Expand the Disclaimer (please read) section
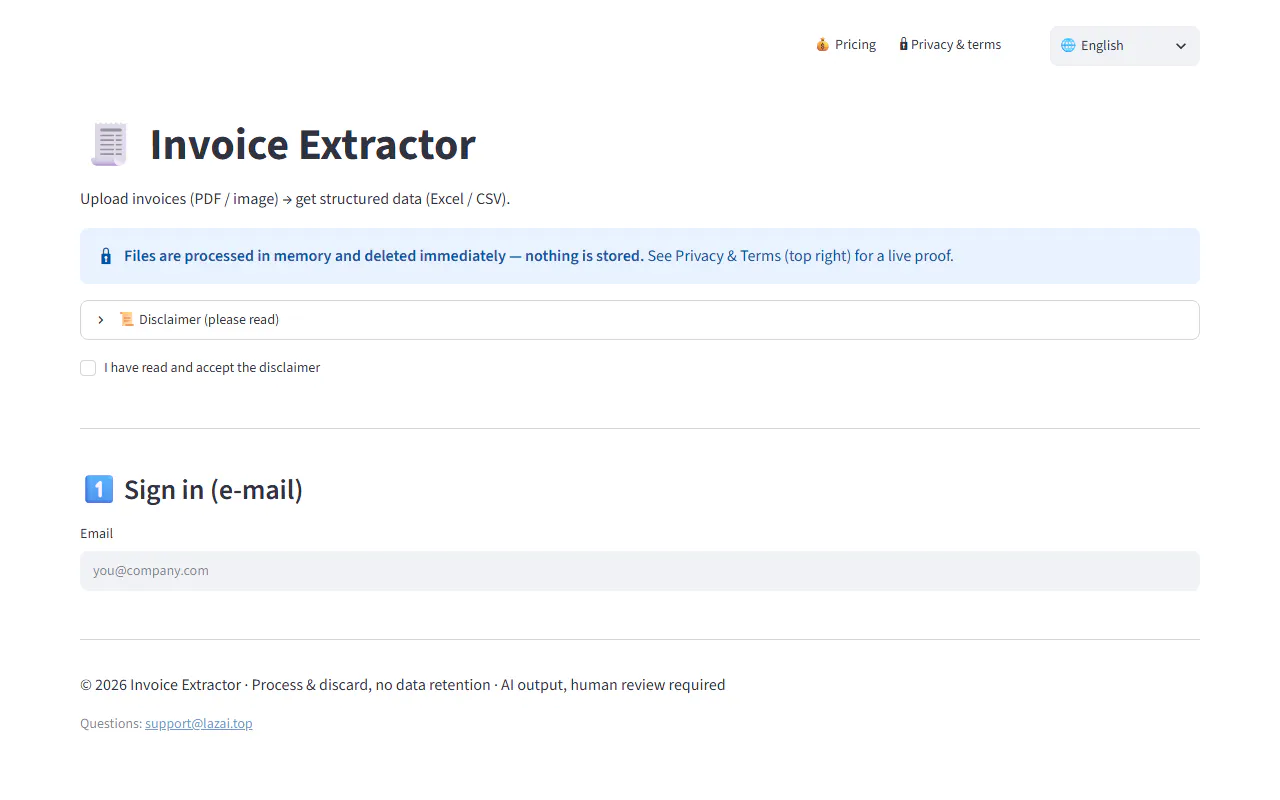This screenshot has width=1280, height=800. [640, 320]
